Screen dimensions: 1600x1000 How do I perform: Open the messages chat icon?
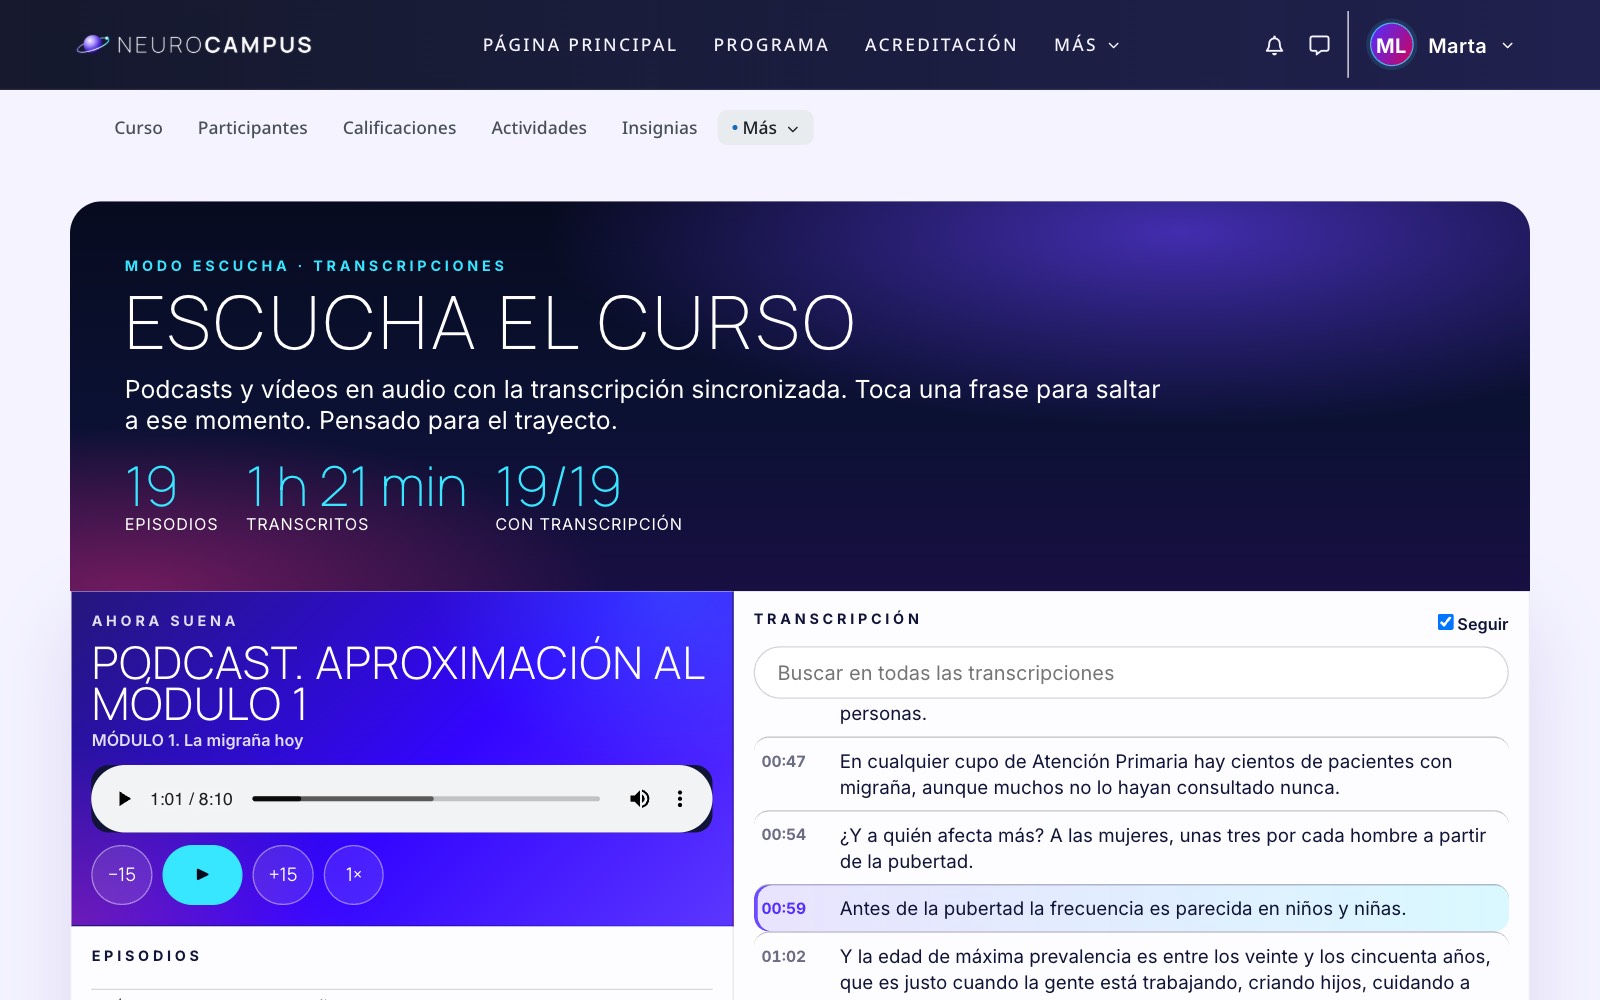click(1319, 45)
